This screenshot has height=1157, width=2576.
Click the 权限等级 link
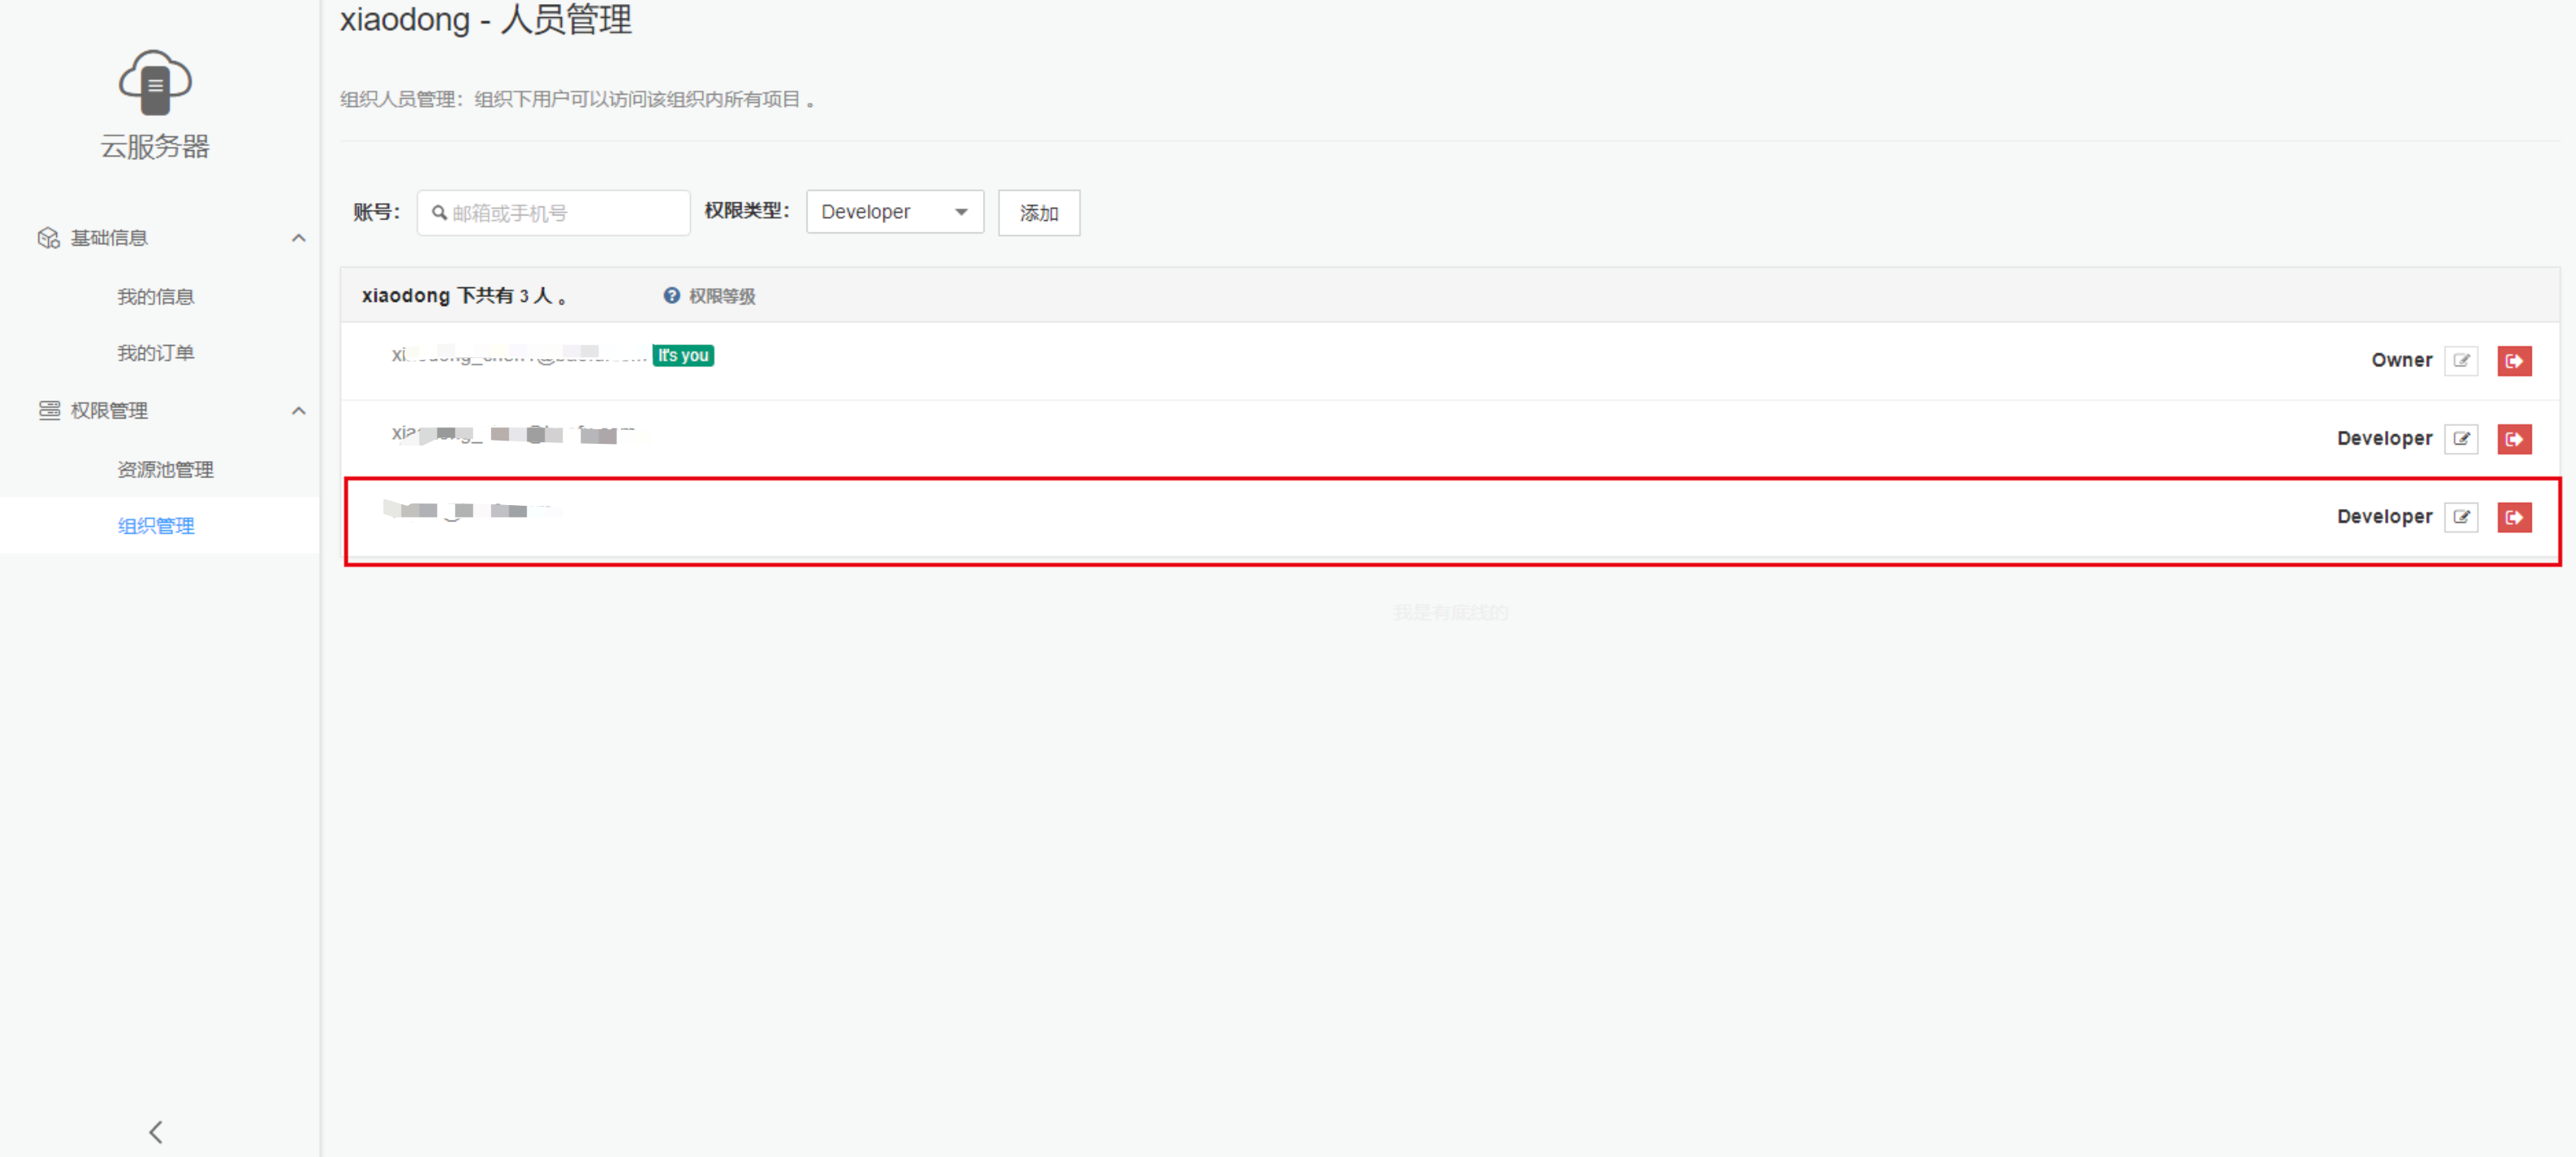tap(721, 296)
